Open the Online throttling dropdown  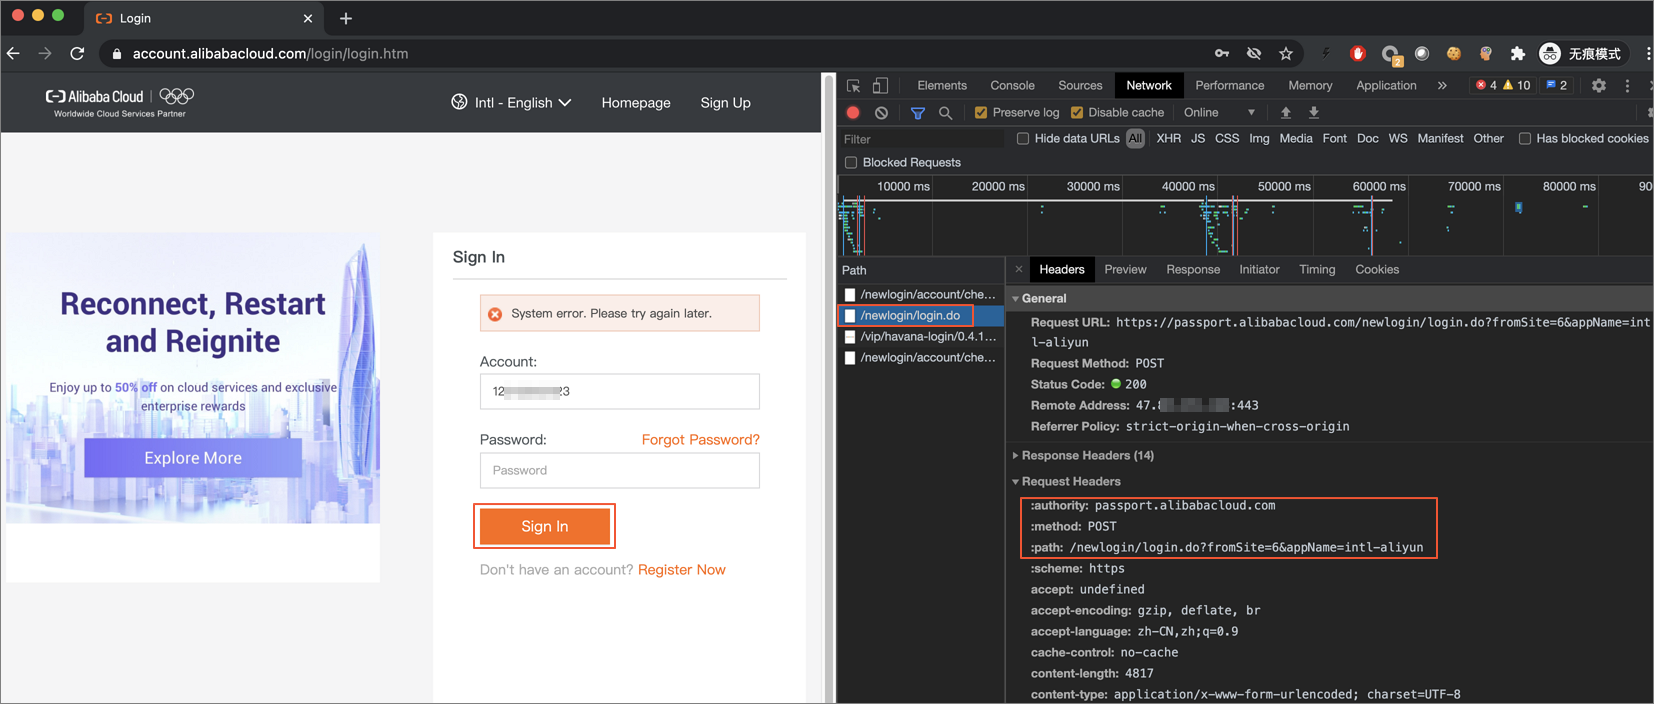pos(1219,113)
